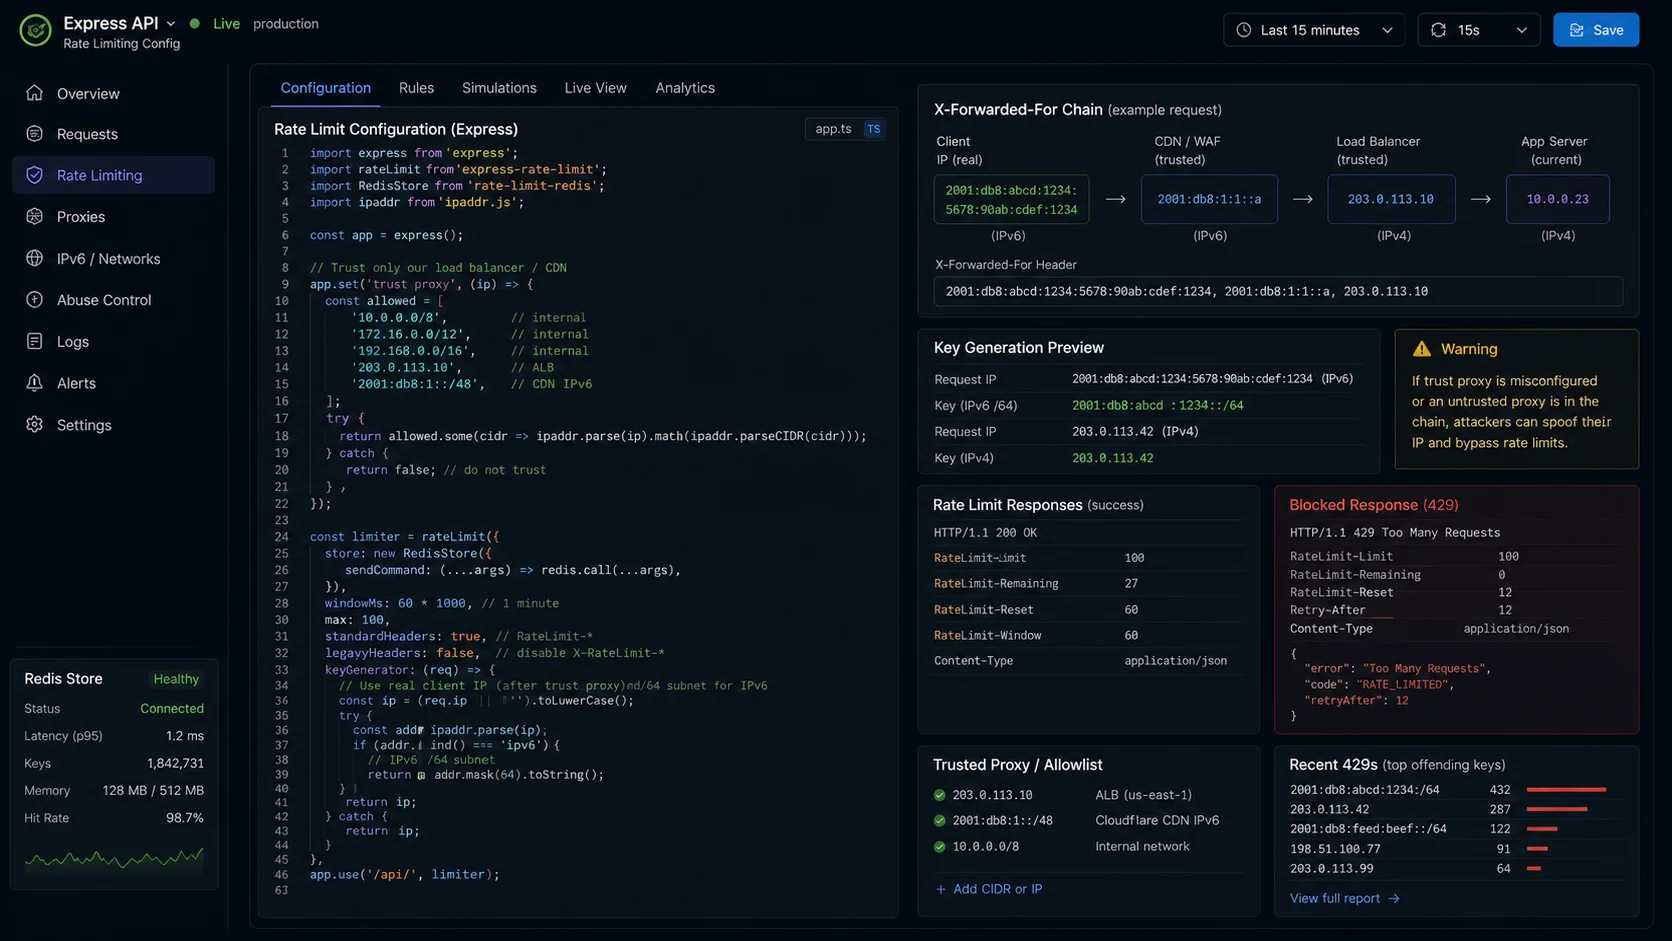The height and width of the screenshot is (941, 1672).
Task: Click the green check beside 10.0.0.0/8
Action: click(940, 847)
